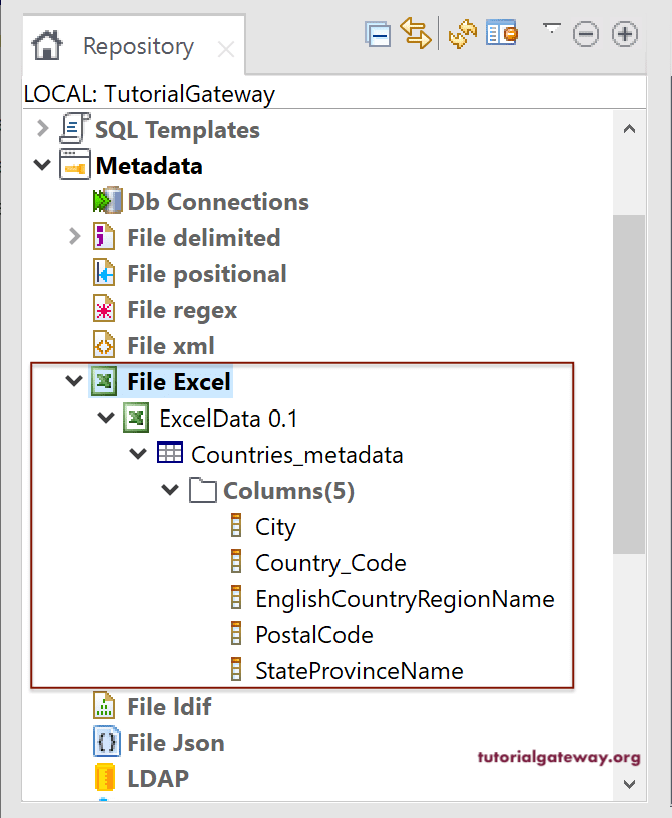This screenshot has height=818, width=672.
Task: Select ExcelData 0.1 label
Action: (229, 419)
